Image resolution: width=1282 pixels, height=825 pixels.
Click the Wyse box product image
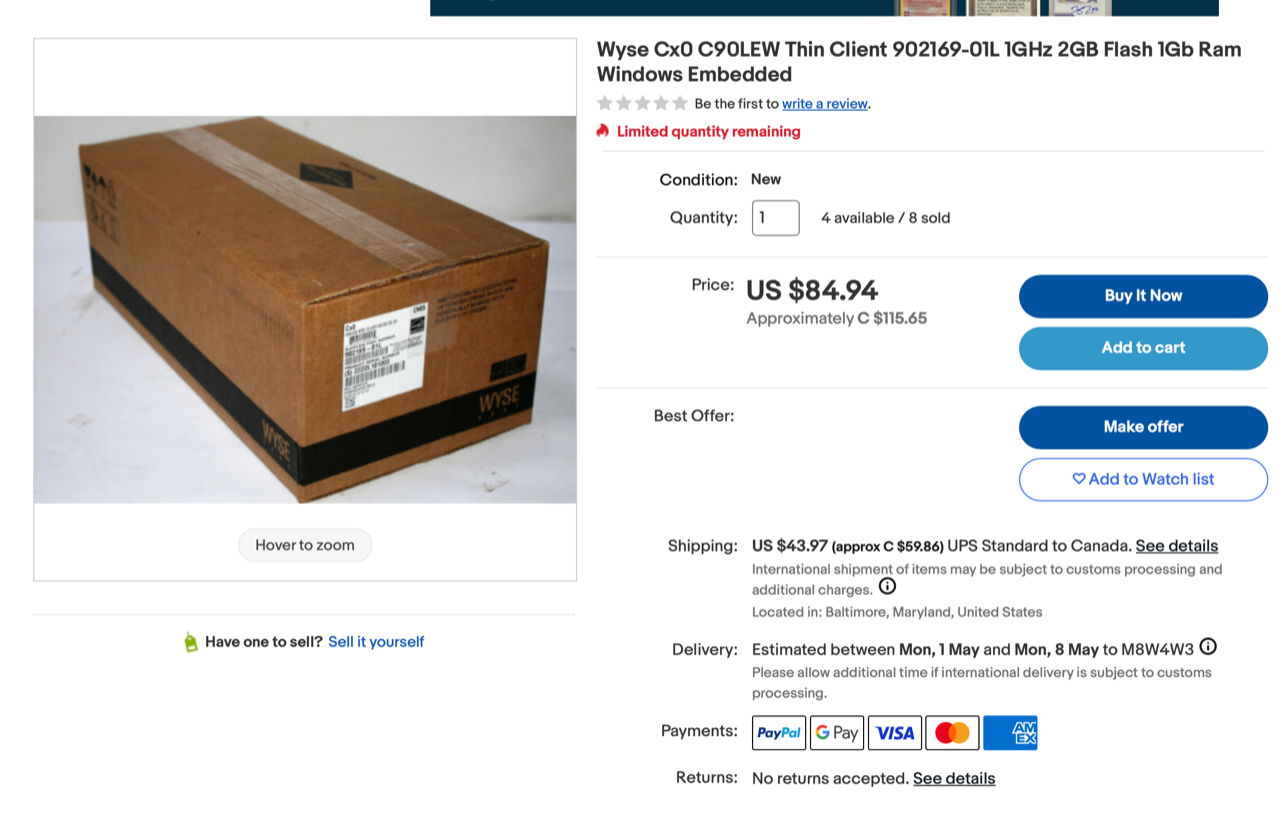point(305,310)
